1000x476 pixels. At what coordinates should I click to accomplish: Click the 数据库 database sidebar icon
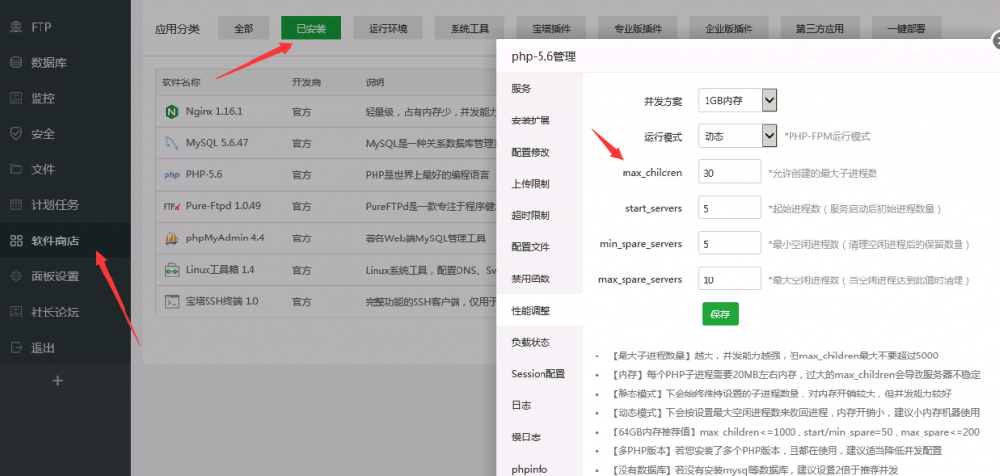(17, 63)
